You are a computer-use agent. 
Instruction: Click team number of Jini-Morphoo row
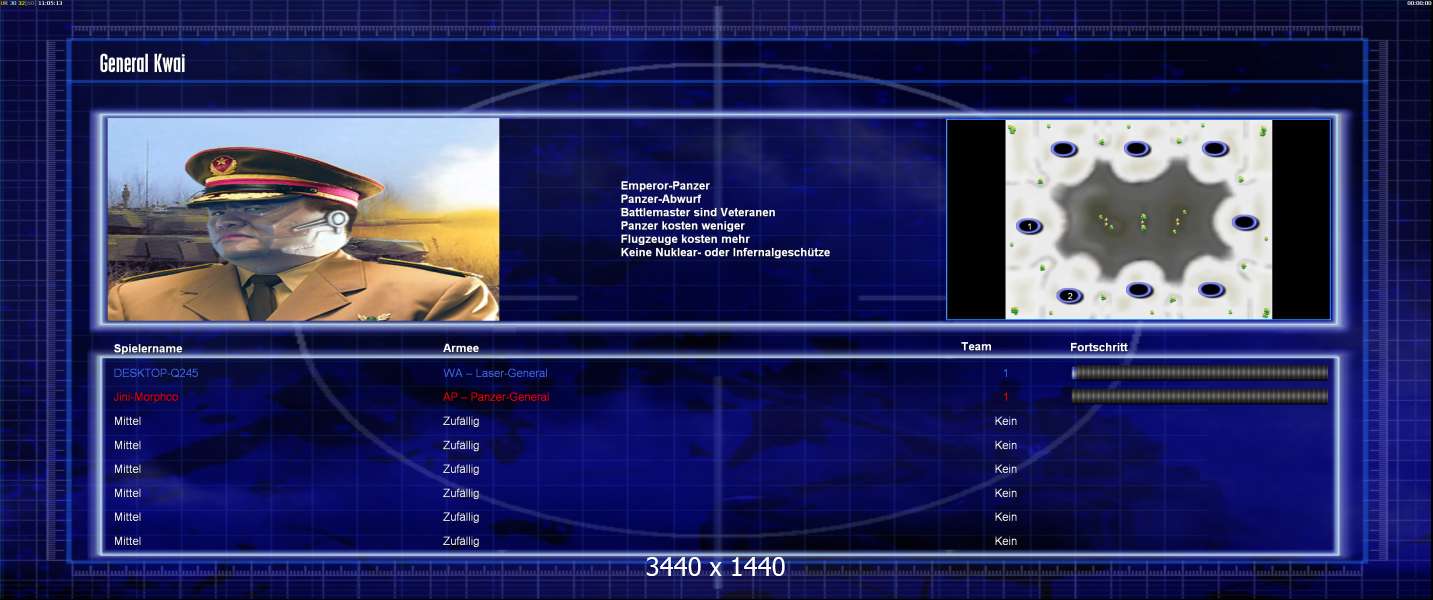(x=1006, y=397)
